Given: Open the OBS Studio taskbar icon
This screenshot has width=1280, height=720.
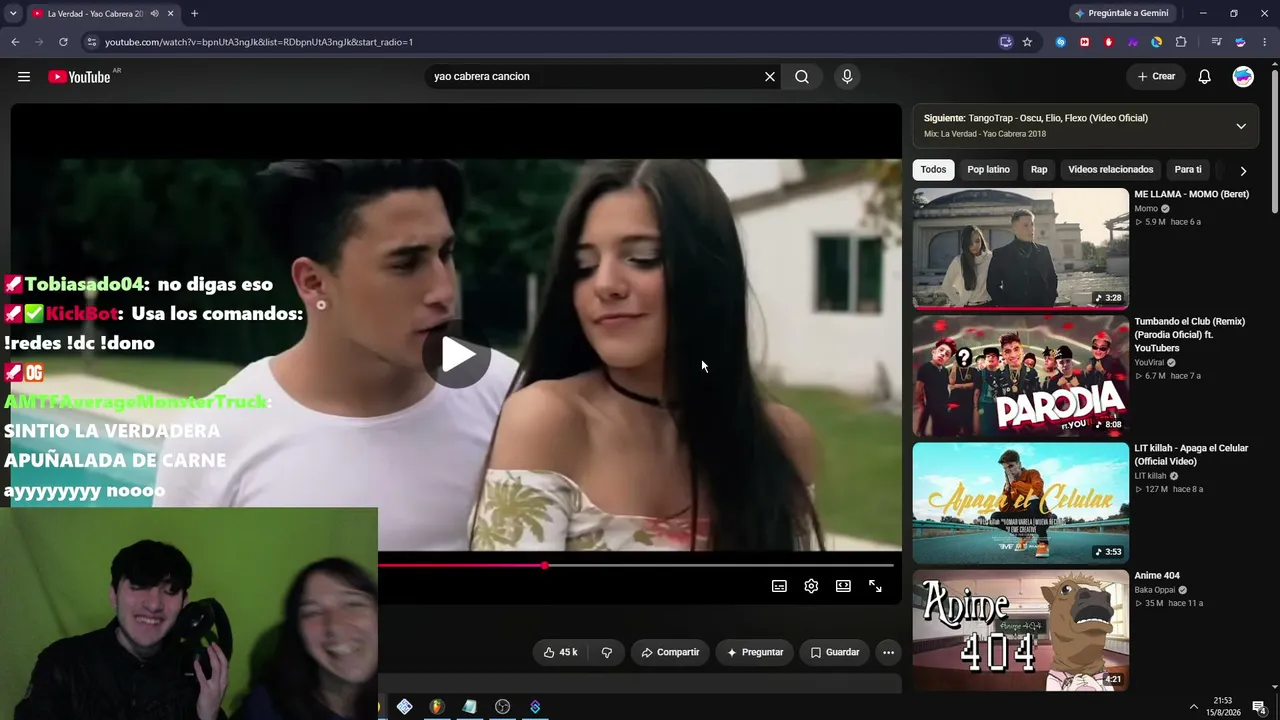Looking at the screenshot, I should [x=502, y=707].
